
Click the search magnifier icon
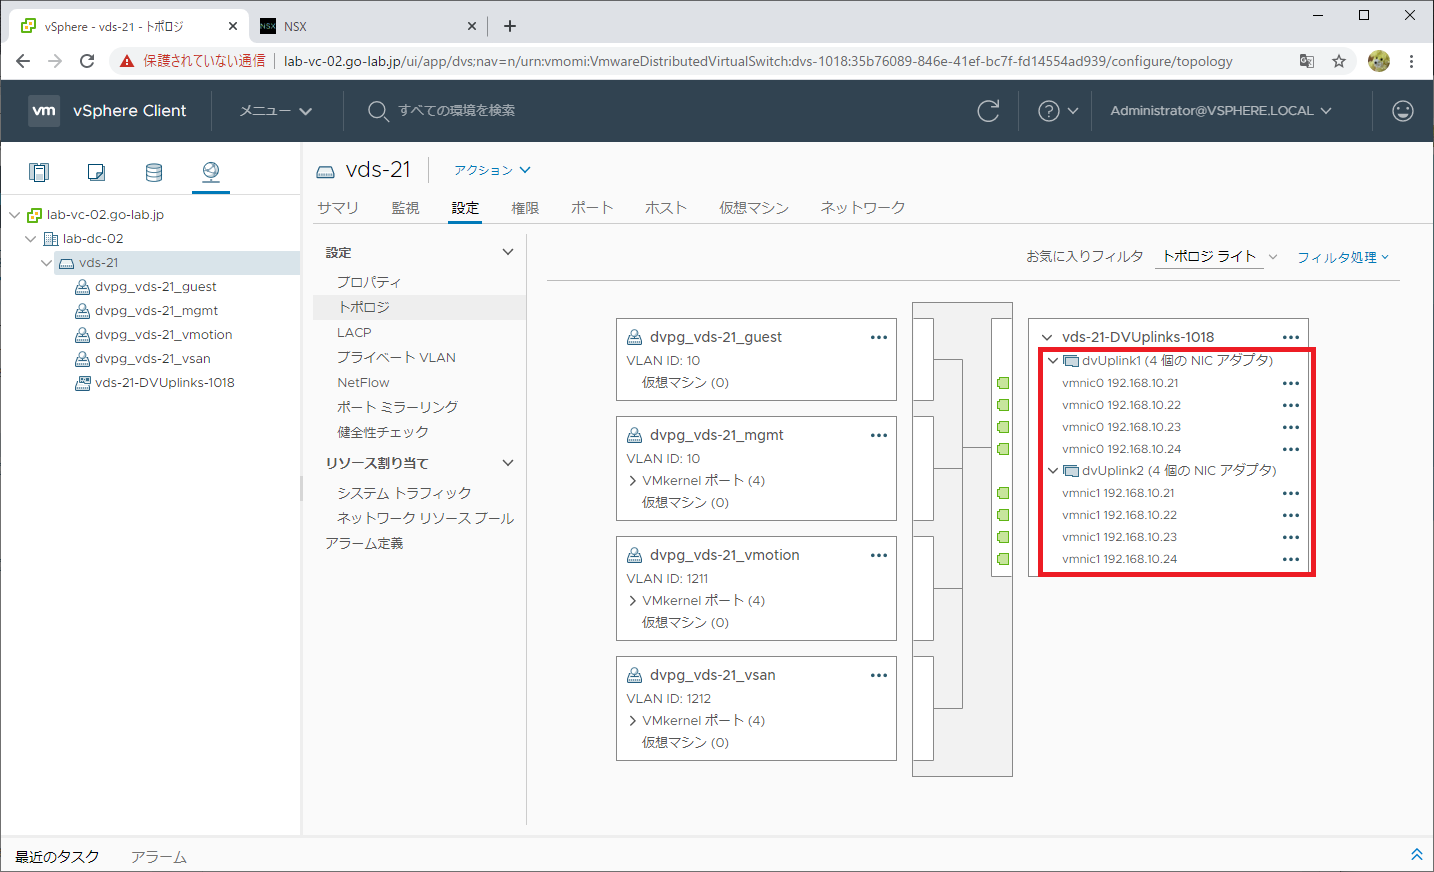click(378, 111)
